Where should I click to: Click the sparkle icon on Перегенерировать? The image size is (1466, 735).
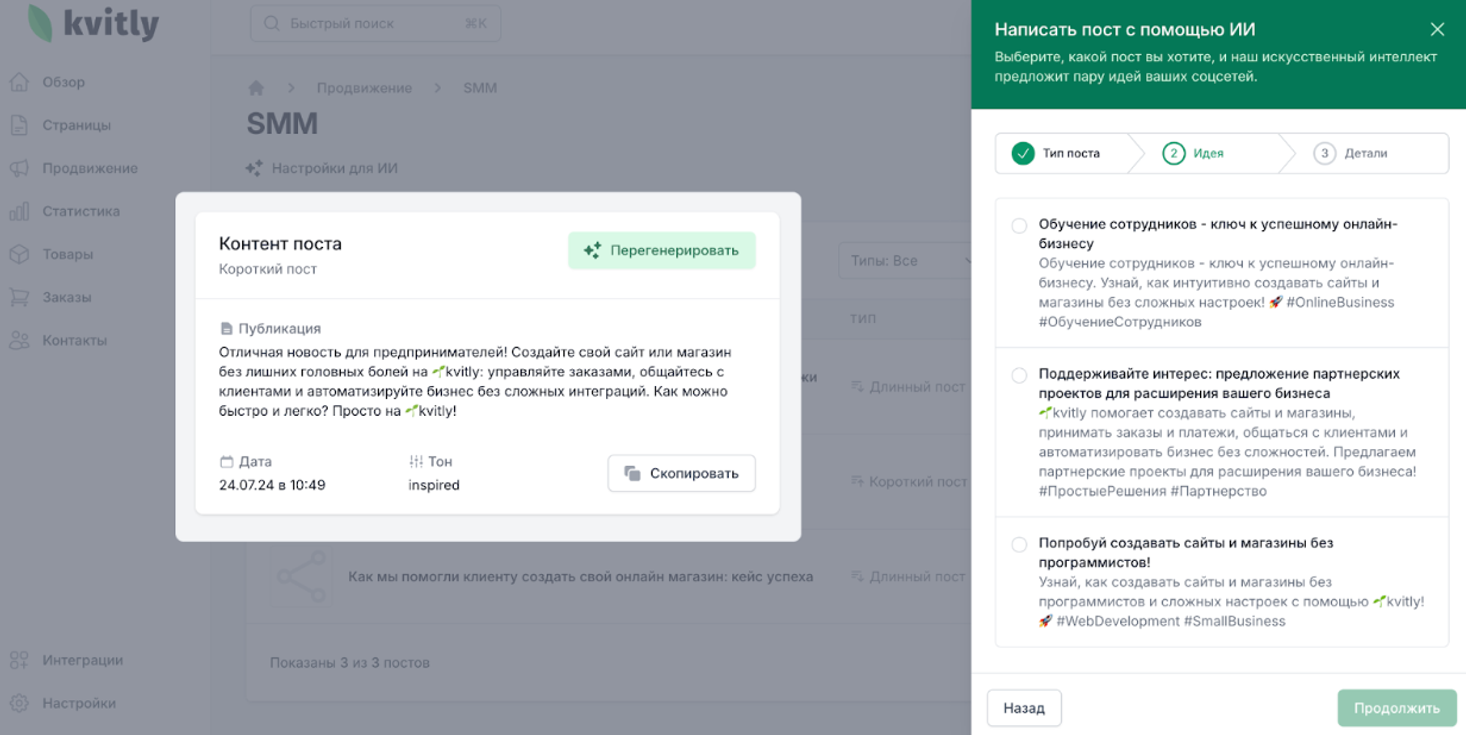593,250
